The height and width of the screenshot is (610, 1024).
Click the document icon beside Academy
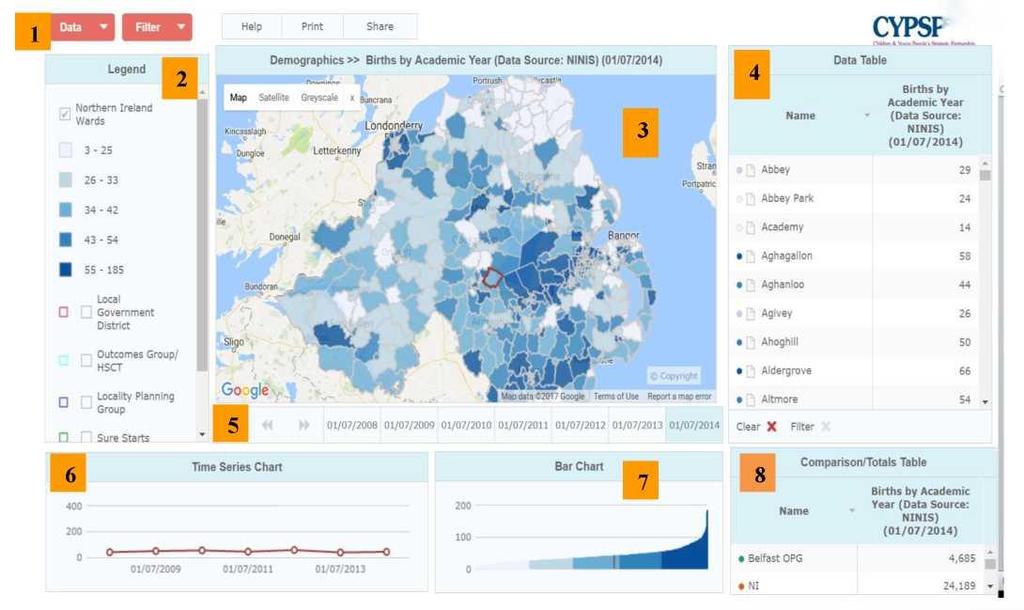(750, 227)
